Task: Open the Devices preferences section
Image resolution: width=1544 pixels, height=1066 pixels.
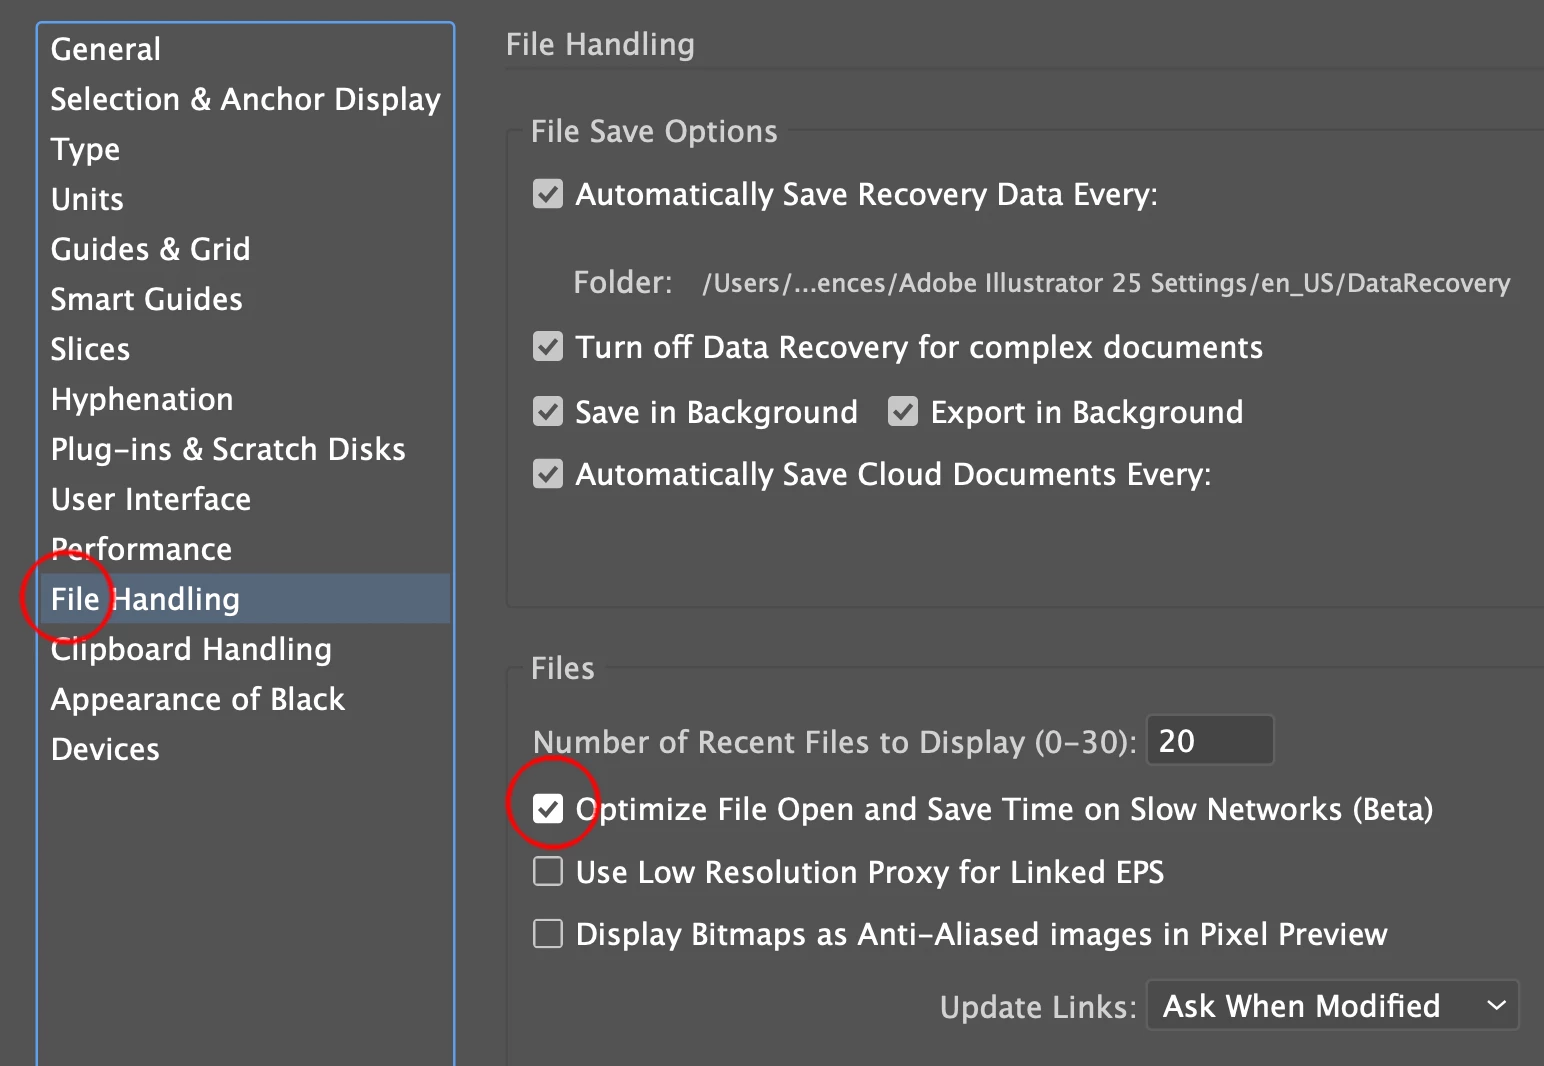Action: coord(106,749)
